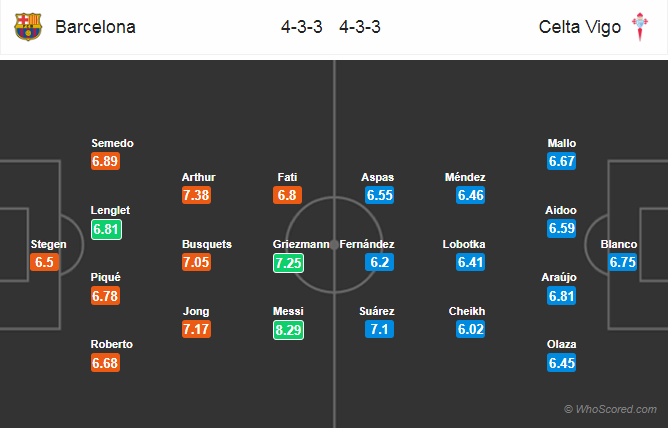
Task: Click the Celta Vigo club crest icon
Action: click(x=640, y=26)
